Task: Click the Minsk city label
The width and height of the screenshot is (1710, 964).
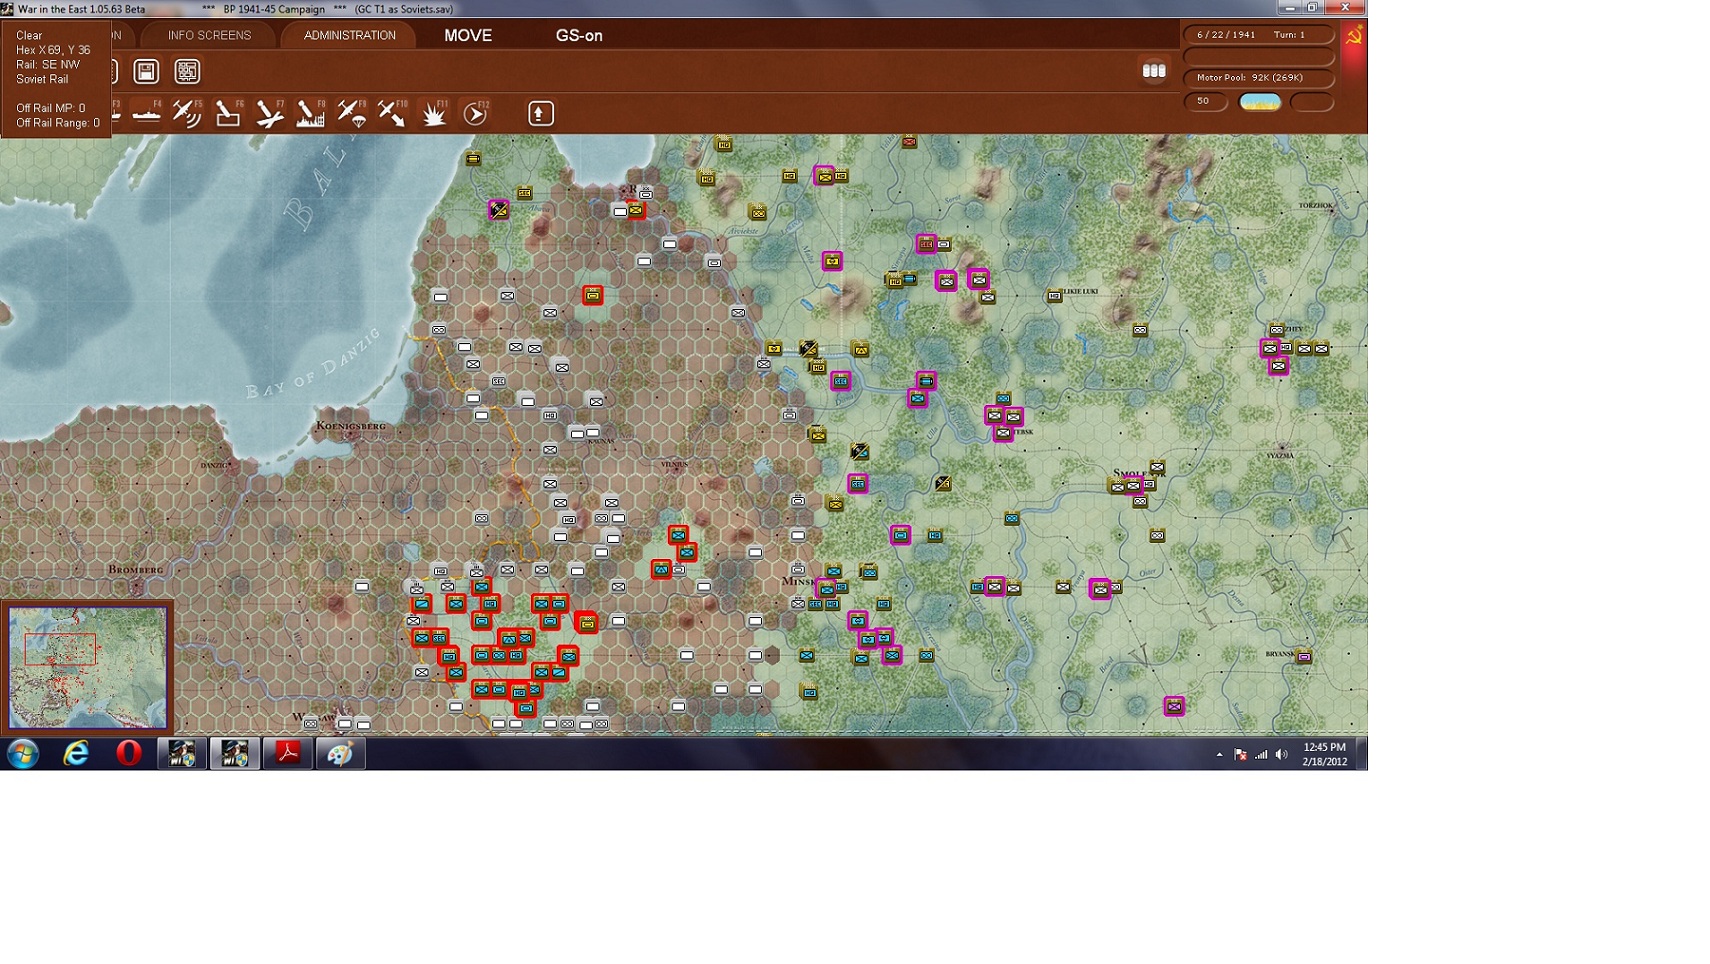Action: tap(800, 581)
